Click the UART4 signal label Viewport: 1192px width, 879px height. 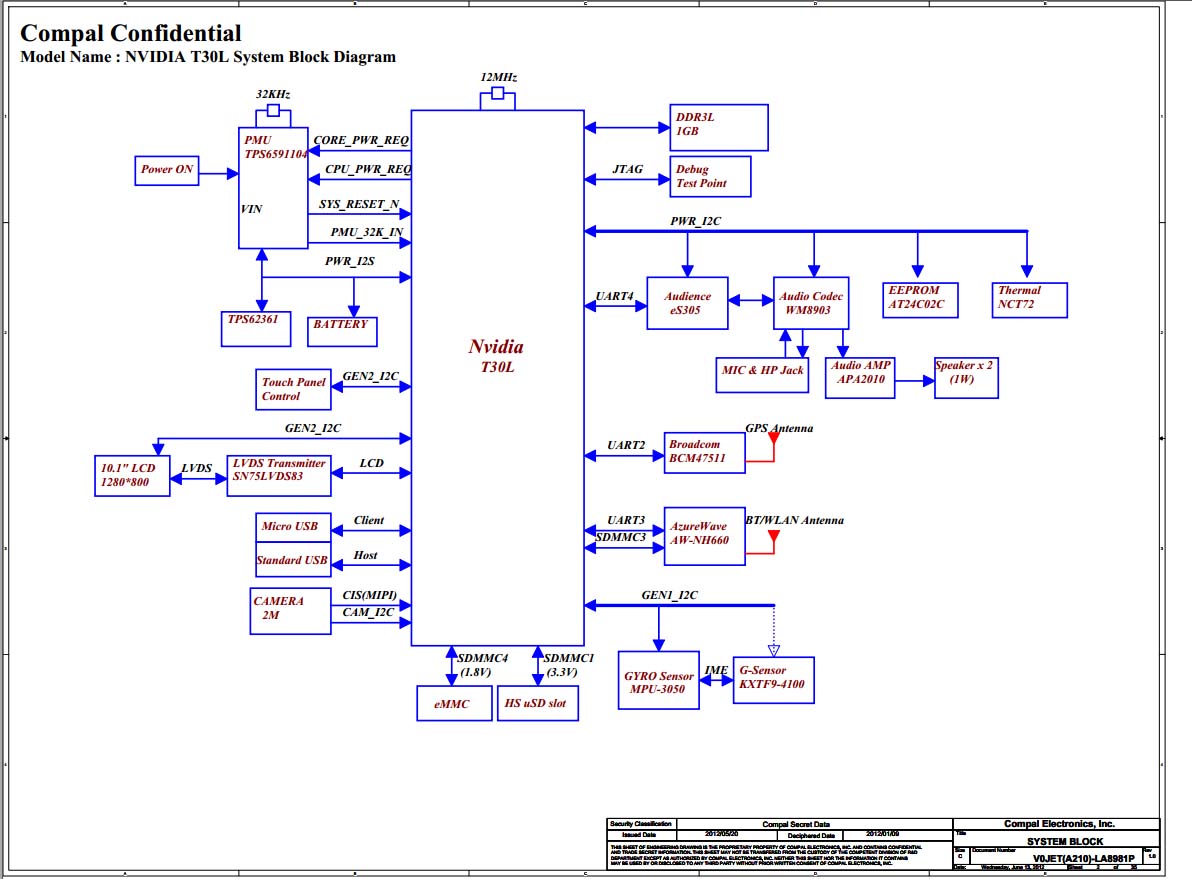[614, 296]
